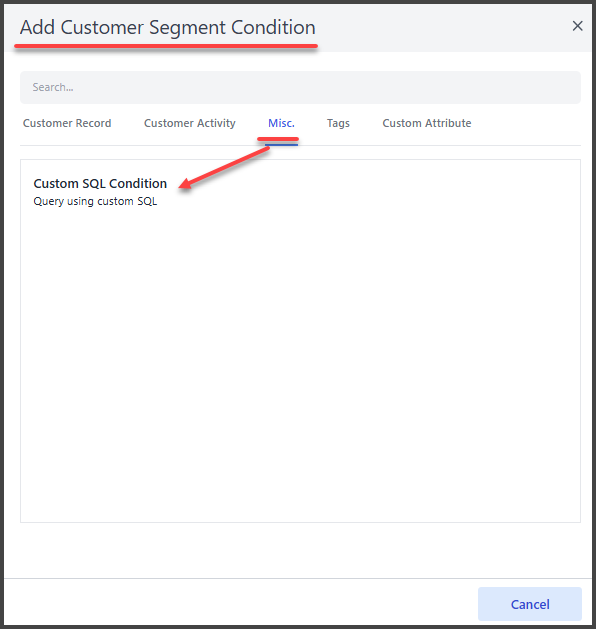596x629 pixels.
Task: Click the gray header bar beside the title
Action: (441, 28)
